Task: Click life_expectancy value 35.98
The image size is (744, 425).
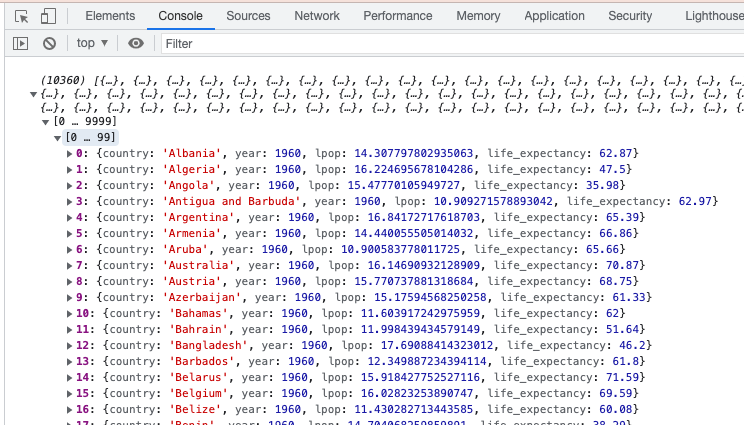Action: click(x=602, y=185)
